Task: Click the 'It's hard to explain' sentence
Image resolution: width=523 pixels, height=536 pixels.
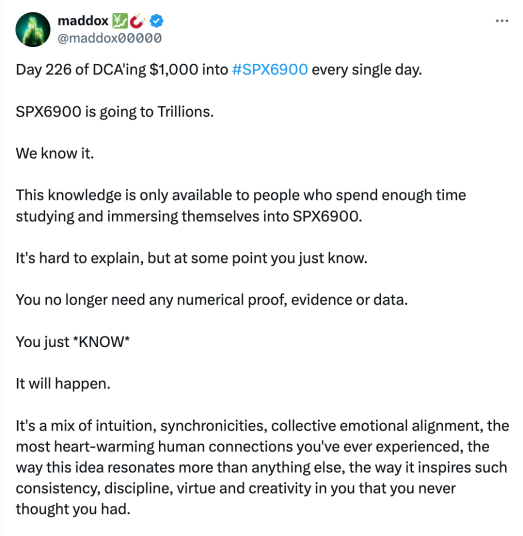Action: 191,258
